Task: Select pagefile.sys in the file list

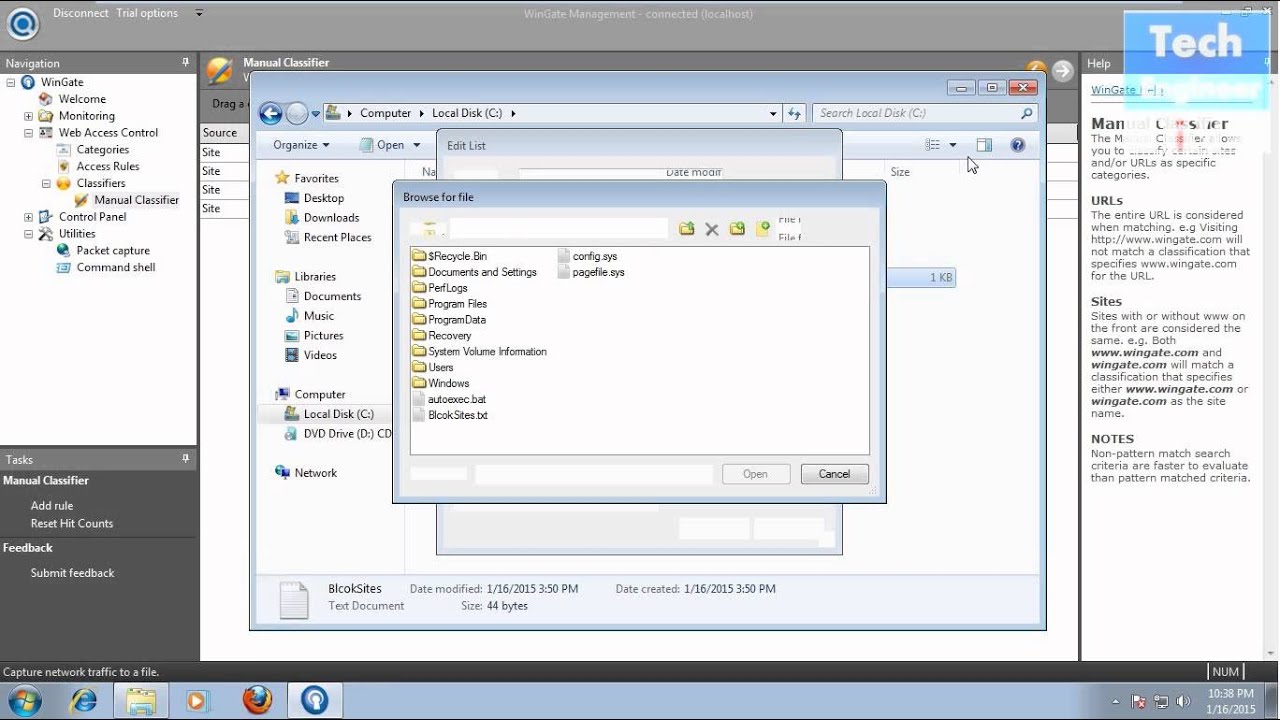Action: pos(591,272)
